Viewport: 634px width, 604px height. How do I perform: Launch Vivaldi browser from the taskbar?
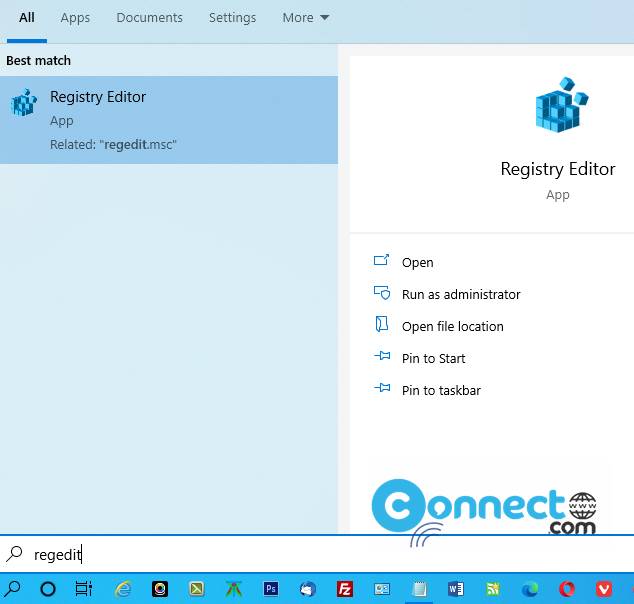pyautogui.click(x=604, y=589)
